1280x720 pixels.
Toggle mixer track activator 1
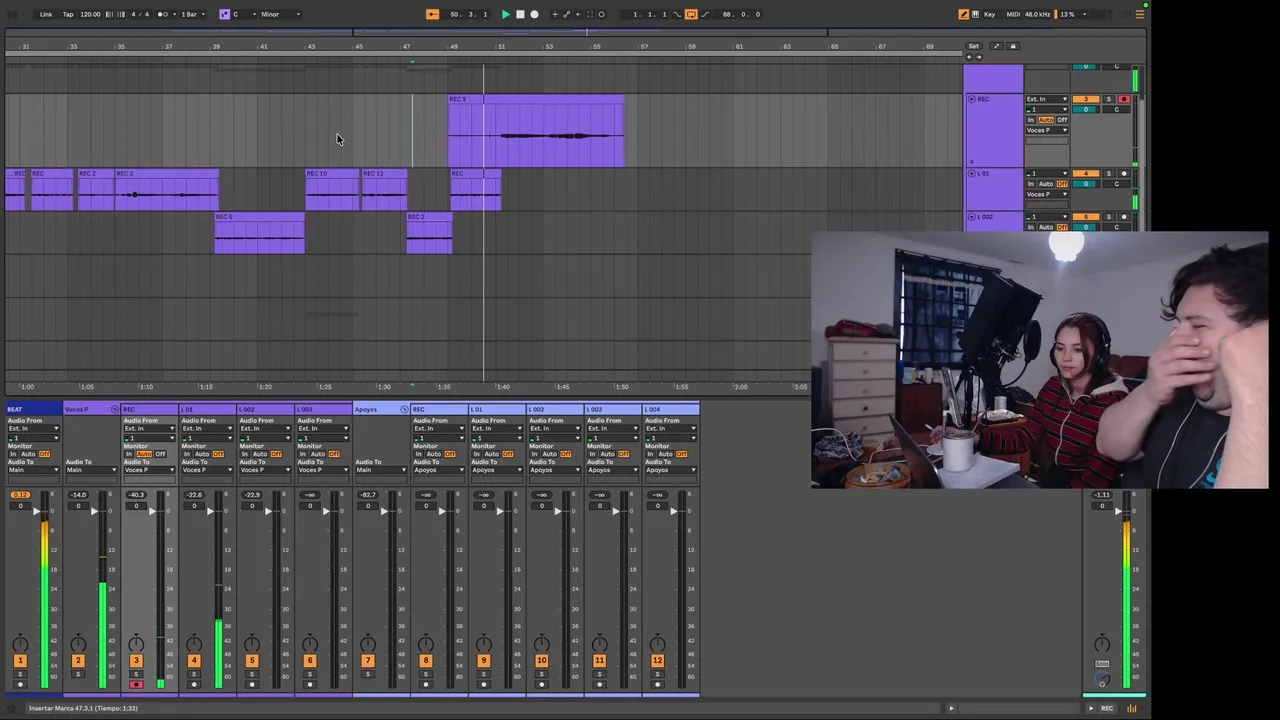pos(19,660)
